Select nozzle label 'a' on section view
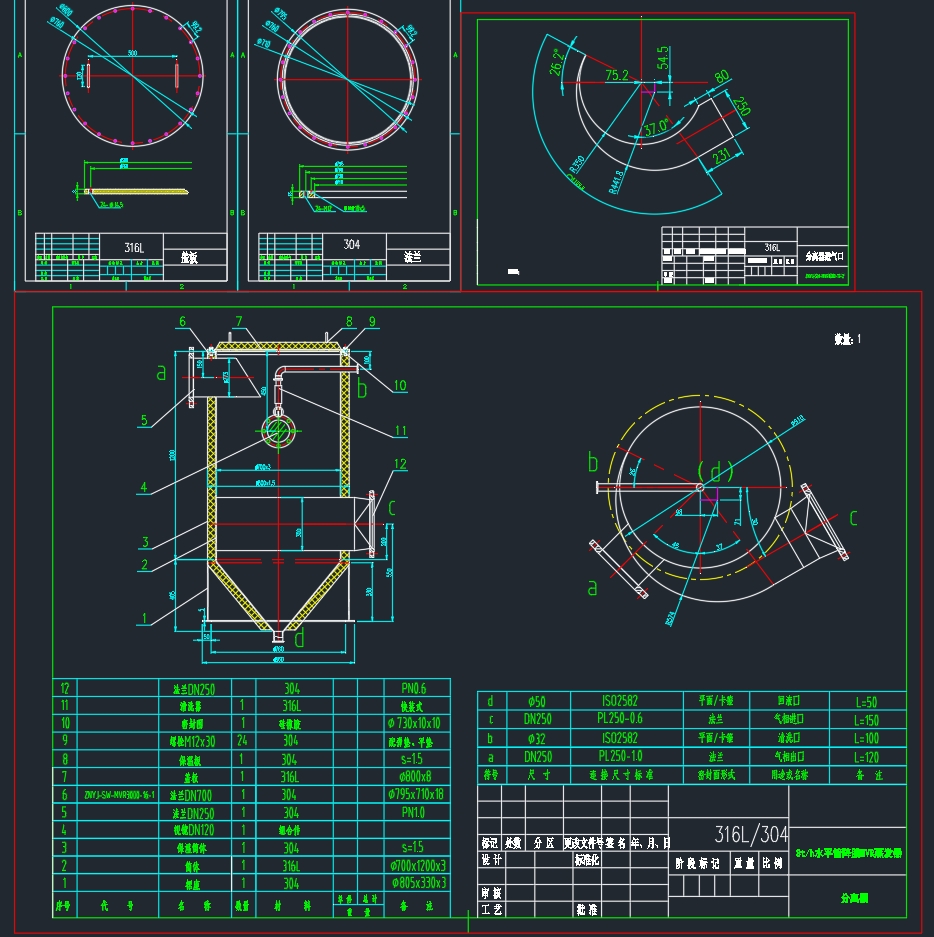The height and width of the screenshot is (937, 934). 161,373
